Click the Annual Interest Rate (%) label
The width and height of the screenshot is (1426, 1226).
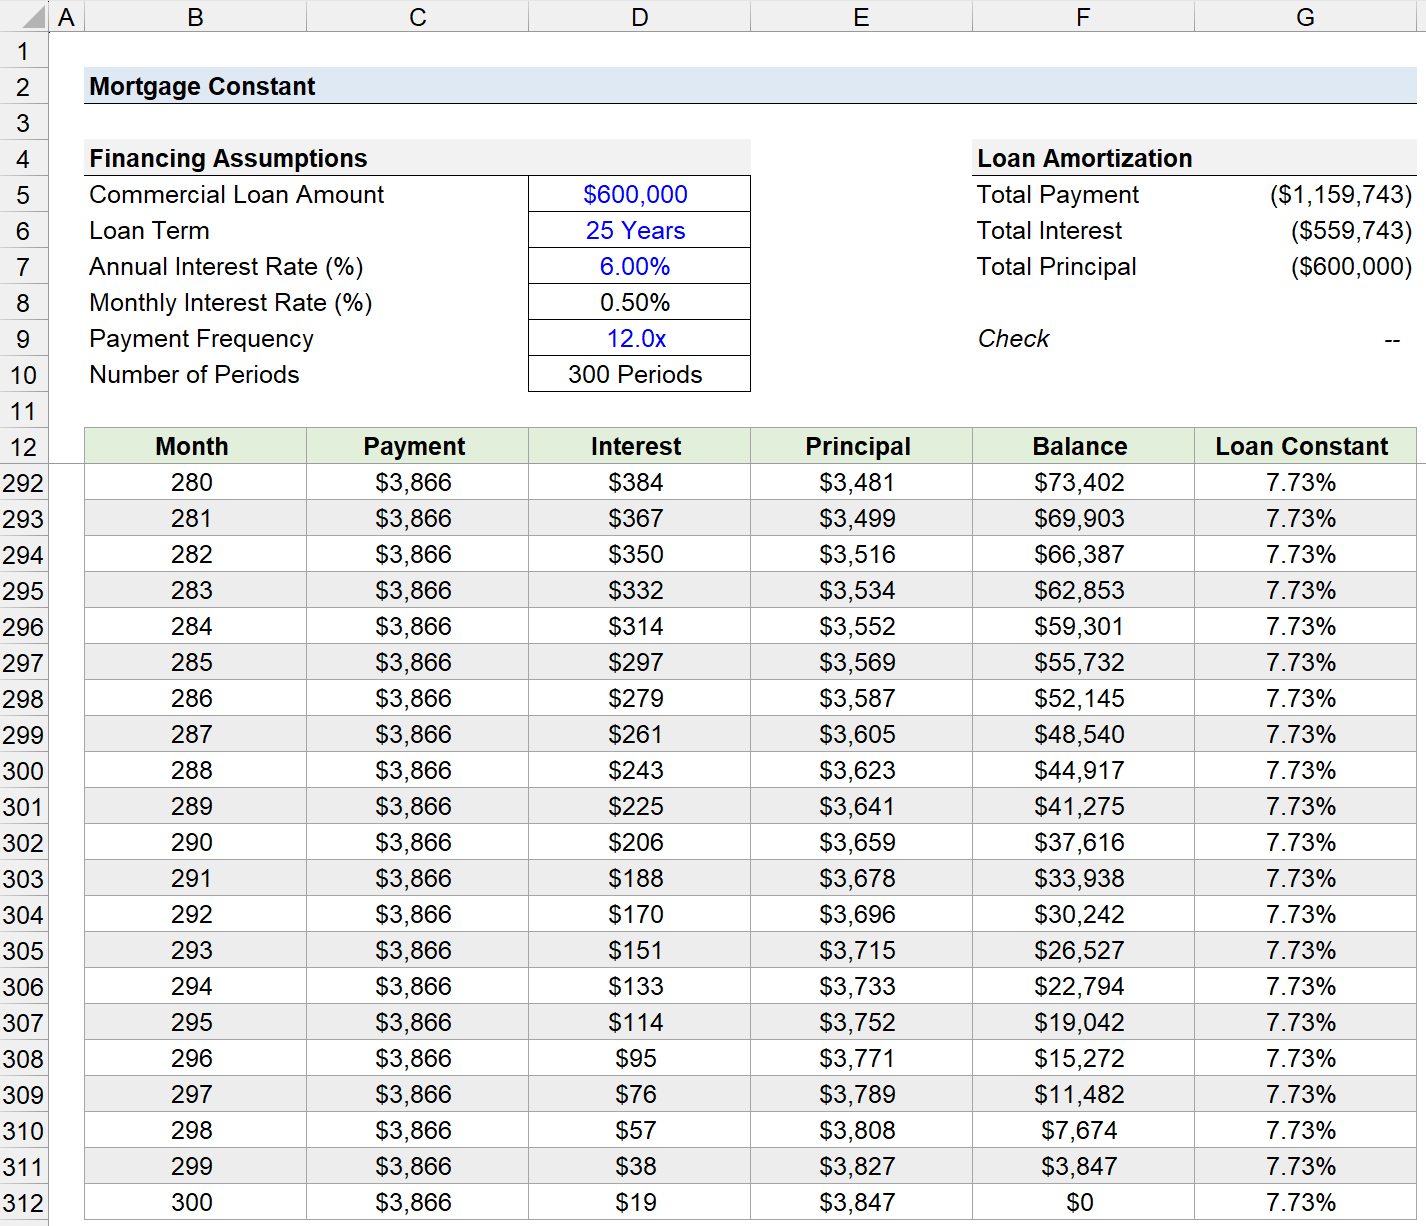click(226, 267)
